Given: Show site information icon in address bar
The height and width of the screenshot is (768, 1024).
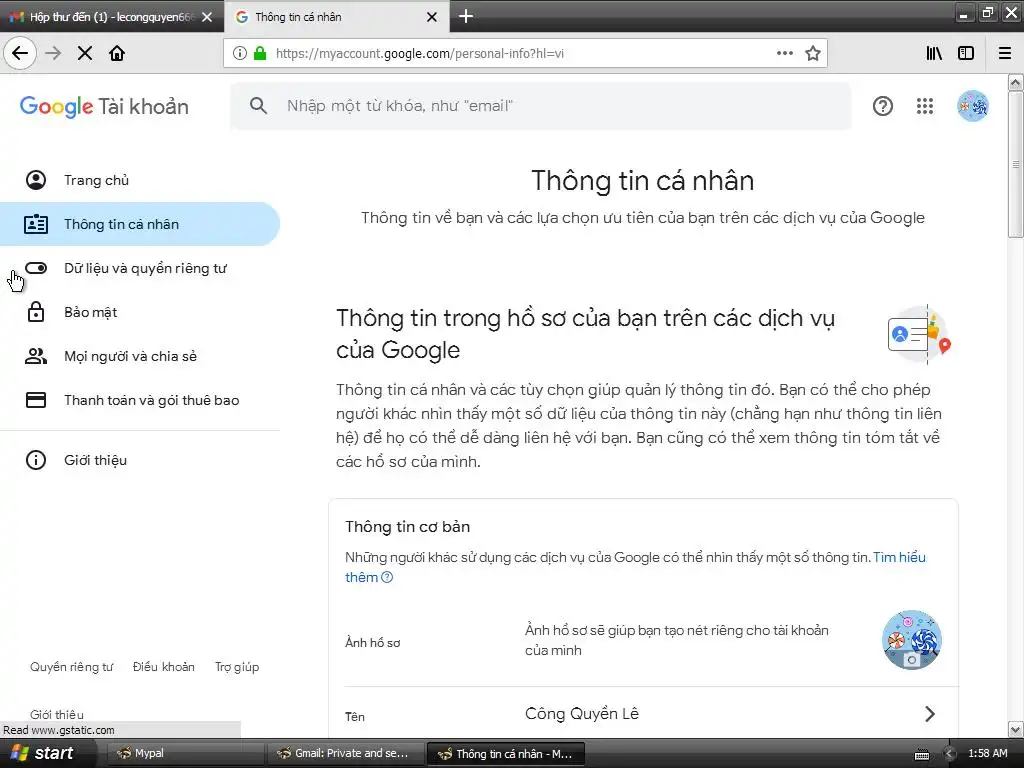Looking at the screenshot, I should pyautogui.click(x=240, y=53).
